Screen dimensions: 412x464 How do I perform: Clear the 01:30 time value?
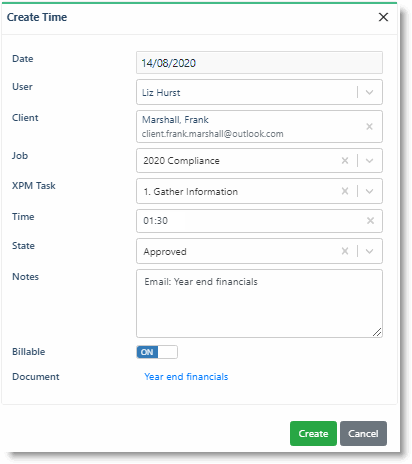coord(370,221)
